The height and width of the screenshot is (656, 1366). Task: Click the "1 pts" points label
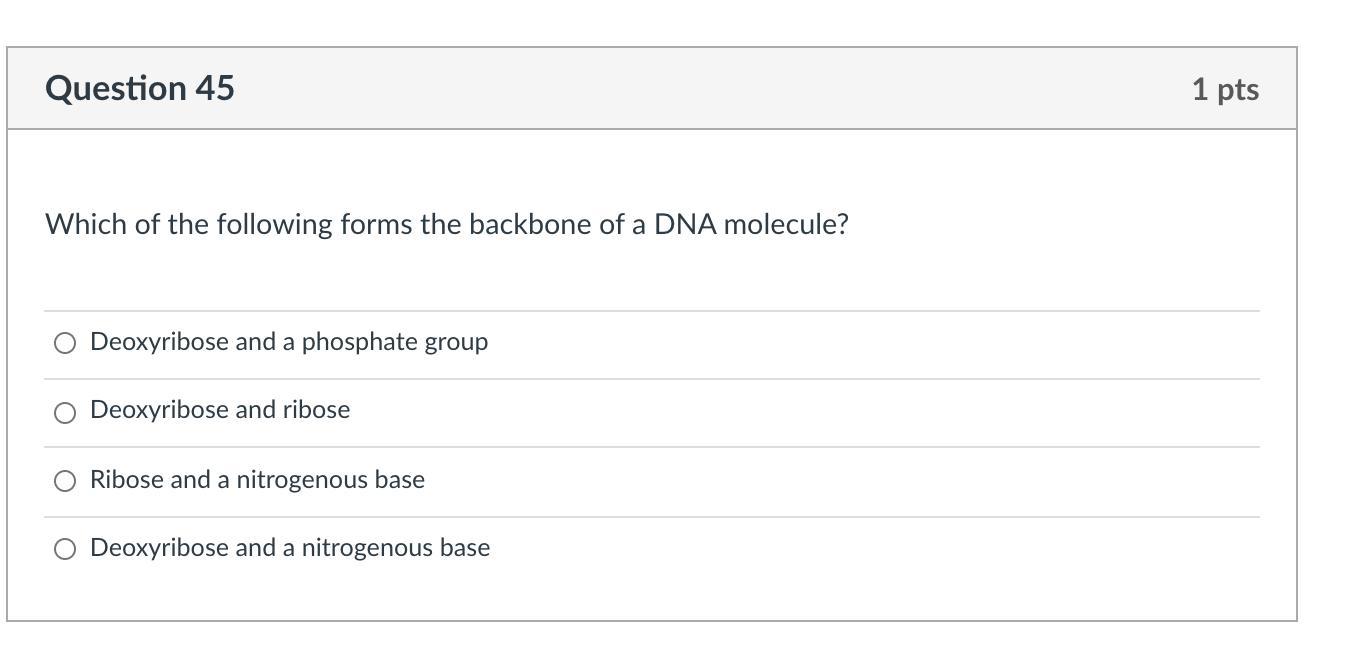click(x=1224, y=89)
